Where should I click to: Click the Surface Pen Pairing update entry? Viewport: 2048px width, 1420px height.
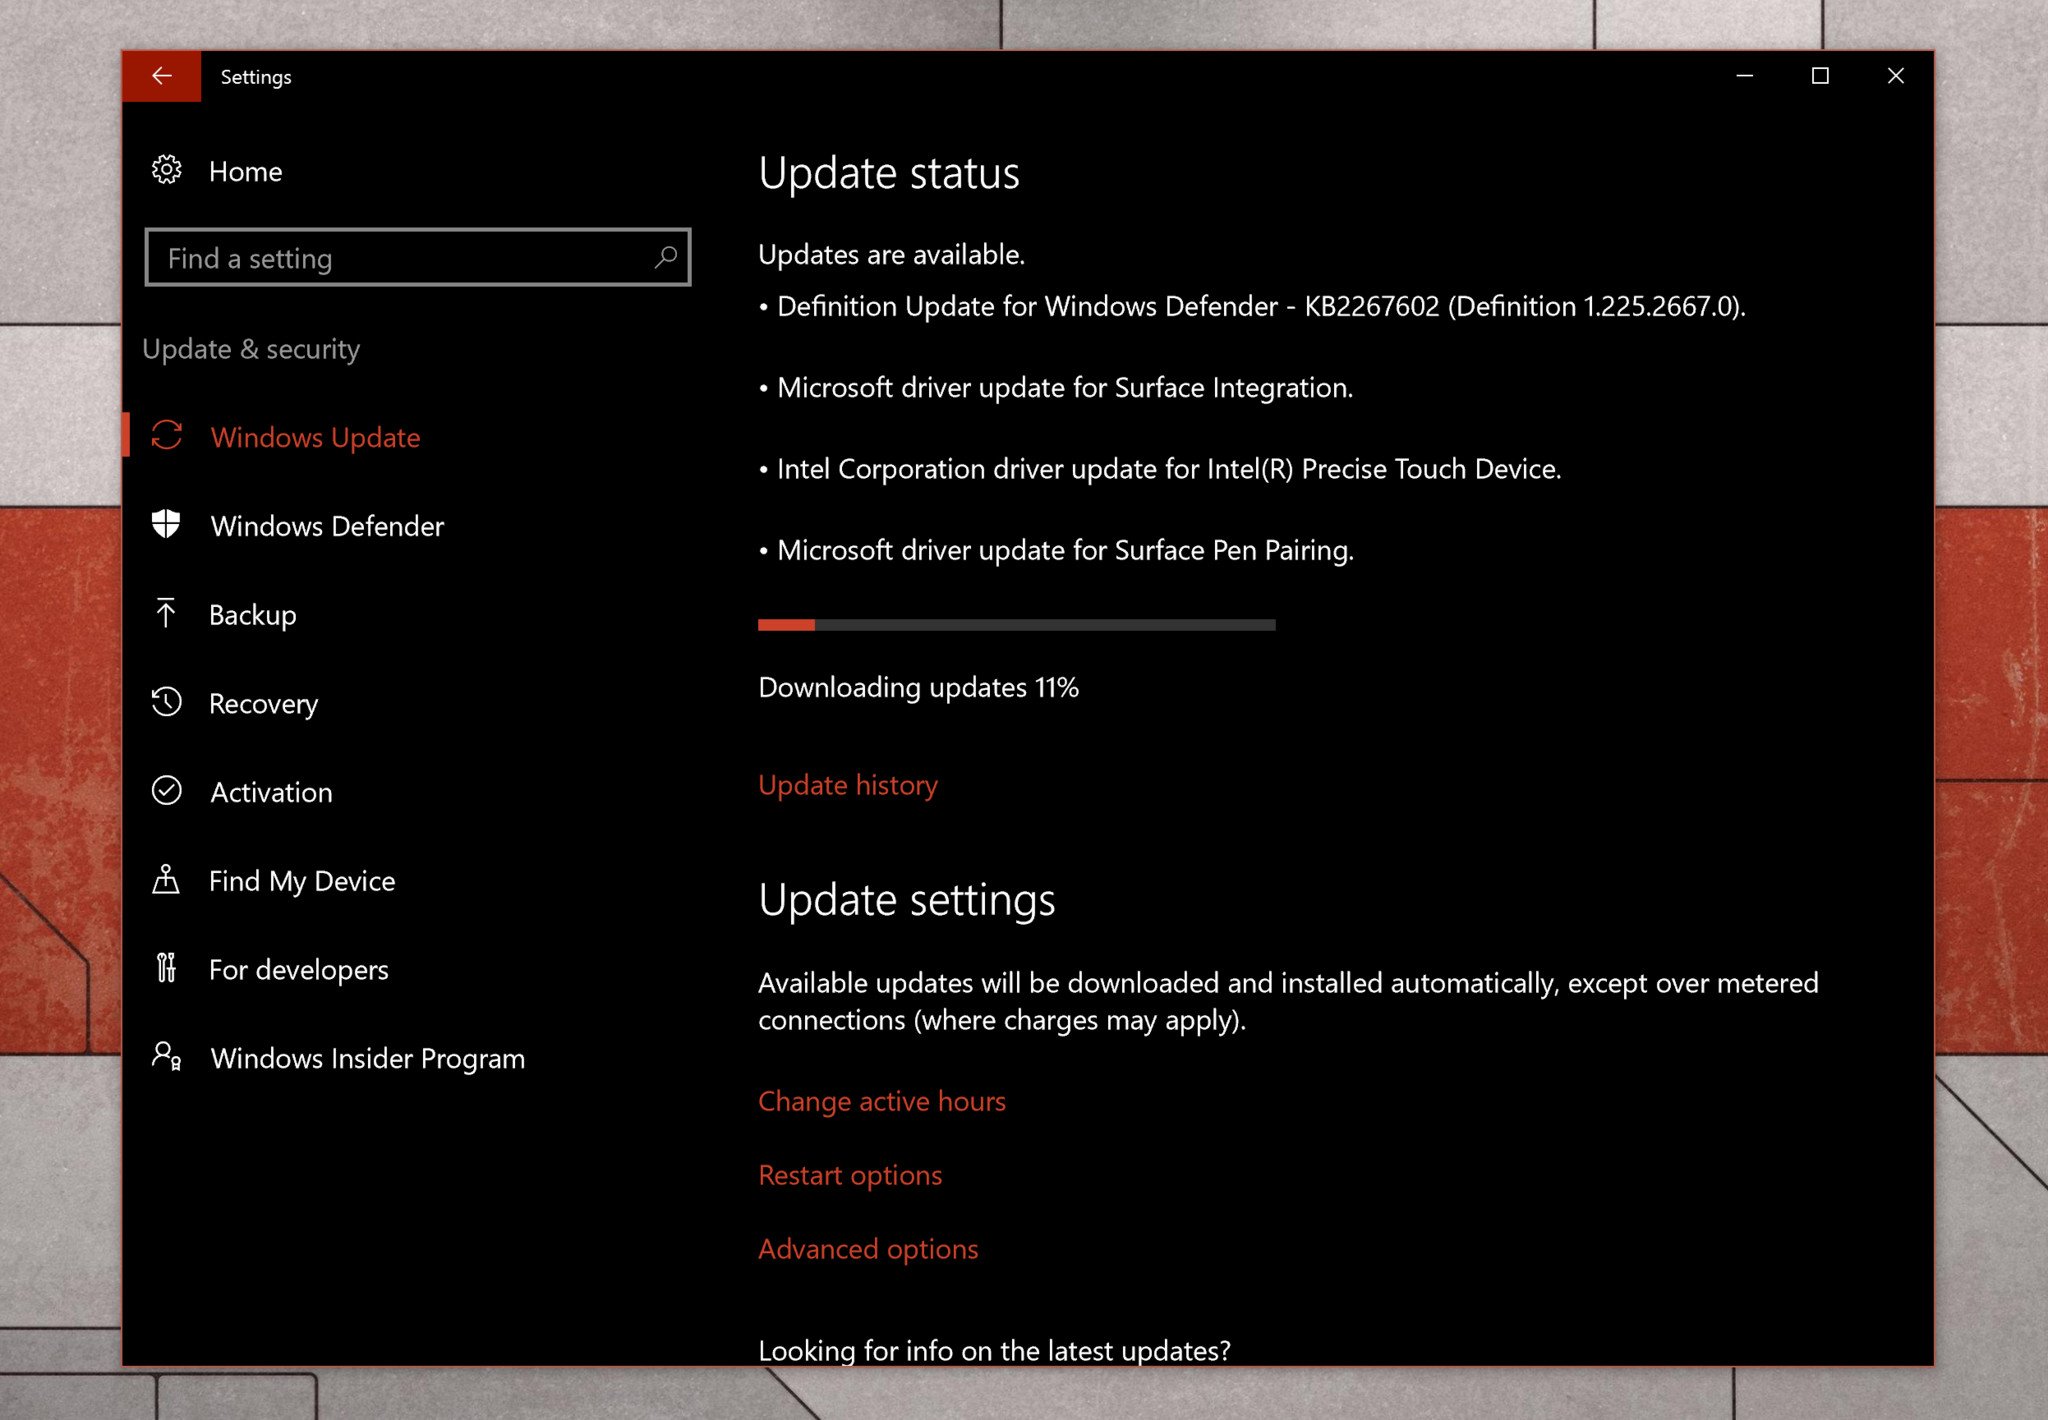(x=1056, y=550)
